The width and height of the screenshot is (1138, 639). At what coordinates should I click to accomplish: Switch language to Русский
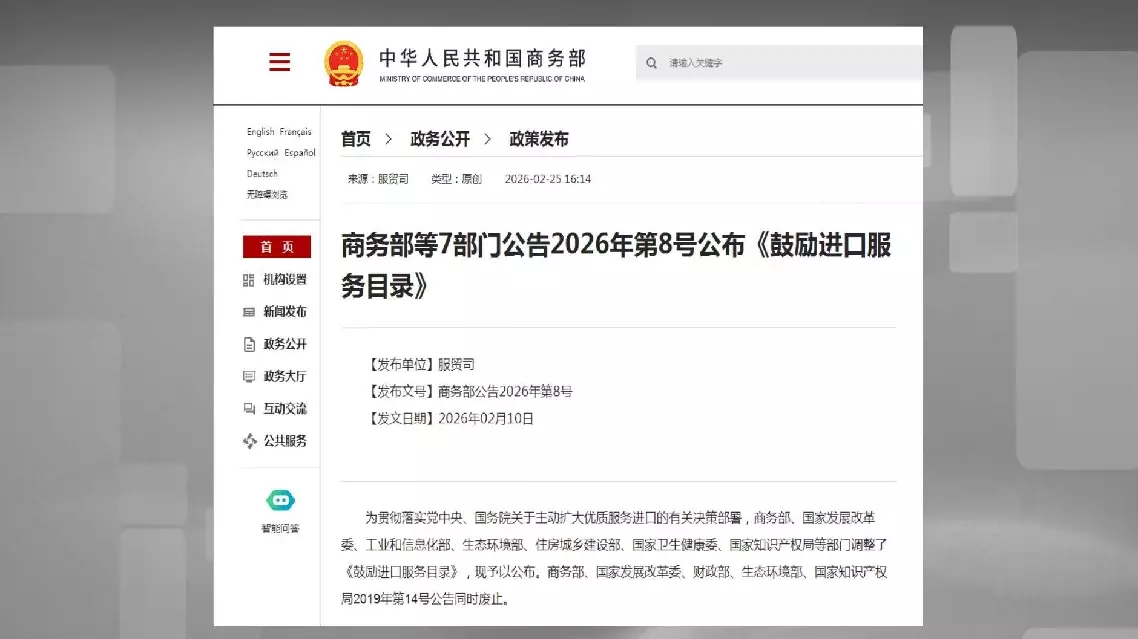pos(262,153)
